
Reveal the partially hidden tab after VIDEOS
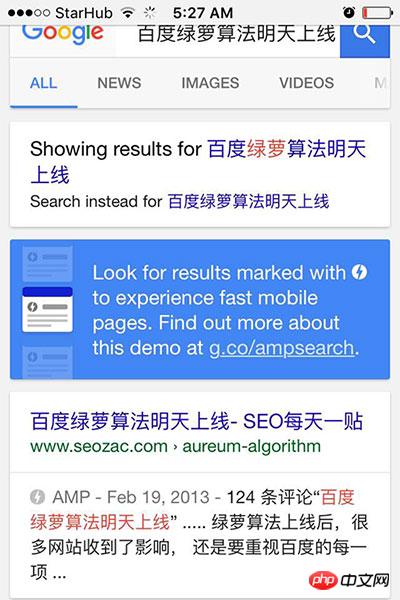pyautogui.click(x=381, y=83)
